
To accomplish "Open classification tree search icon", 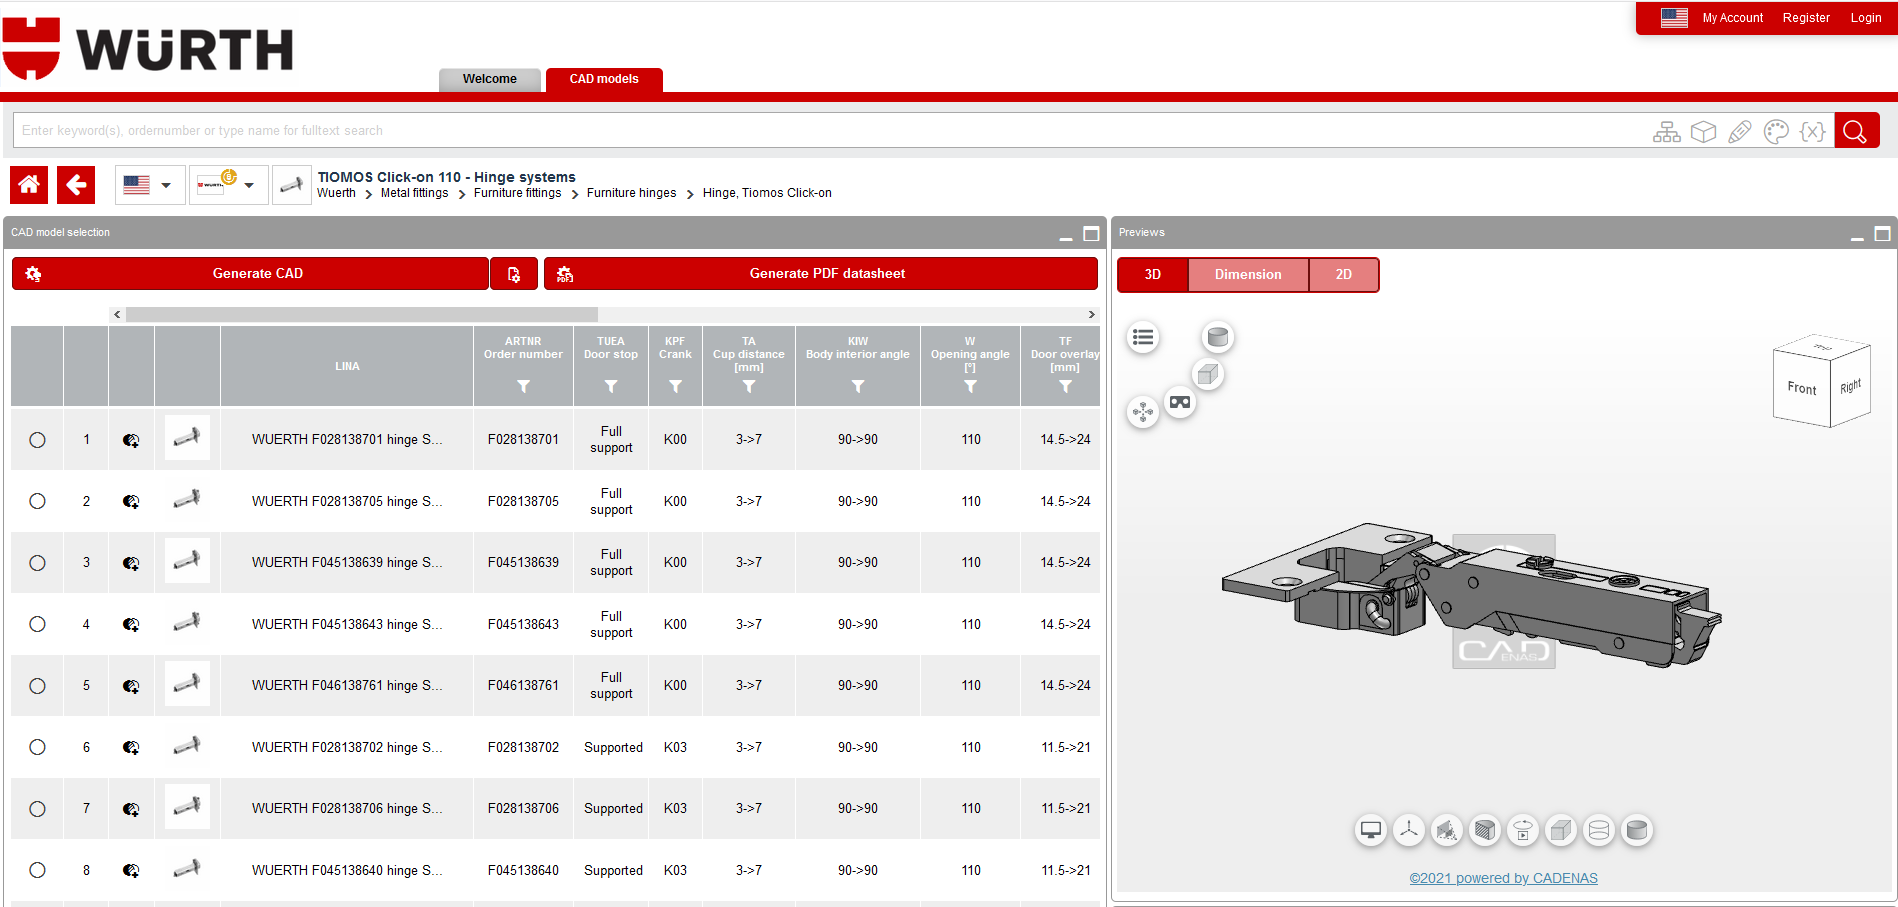I will coord(1667,132).
